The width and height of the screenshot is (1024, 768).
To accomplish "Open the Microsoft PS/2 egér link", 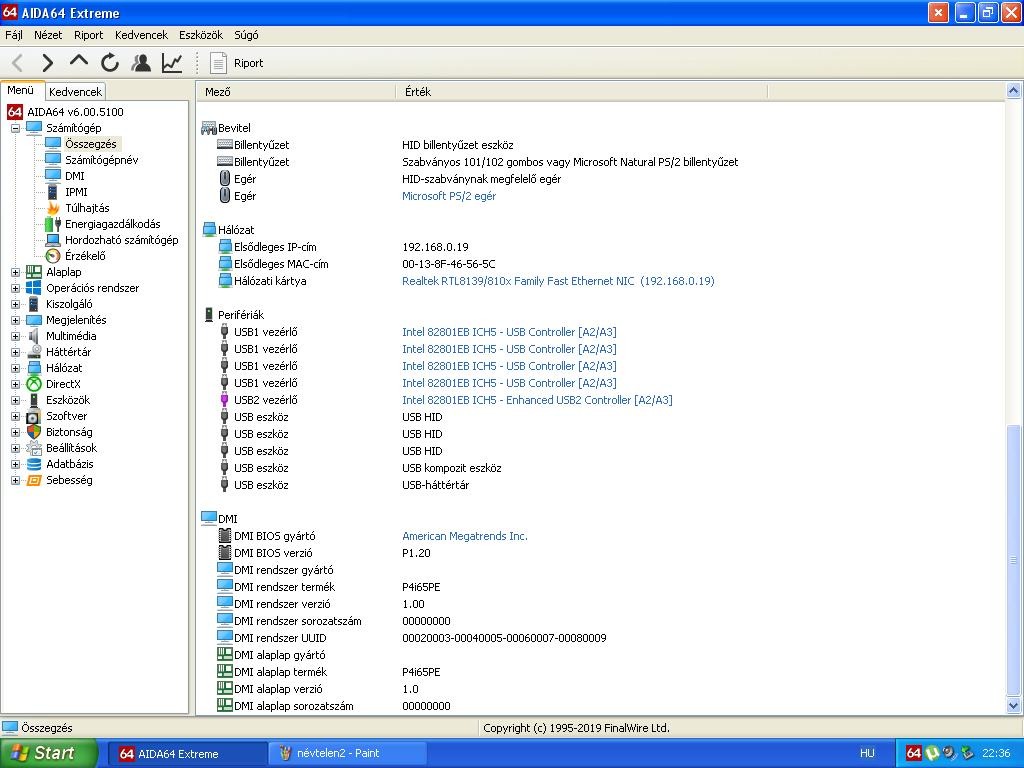I will 449,196.
